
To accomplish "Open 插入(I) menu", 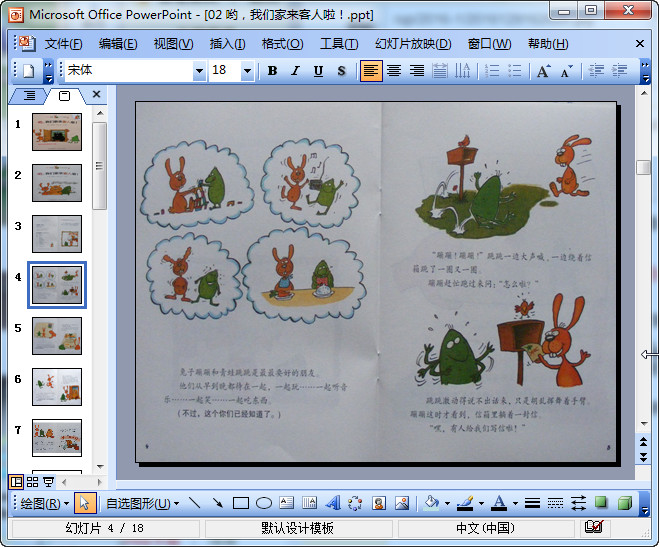I will [x=227, y=44].
